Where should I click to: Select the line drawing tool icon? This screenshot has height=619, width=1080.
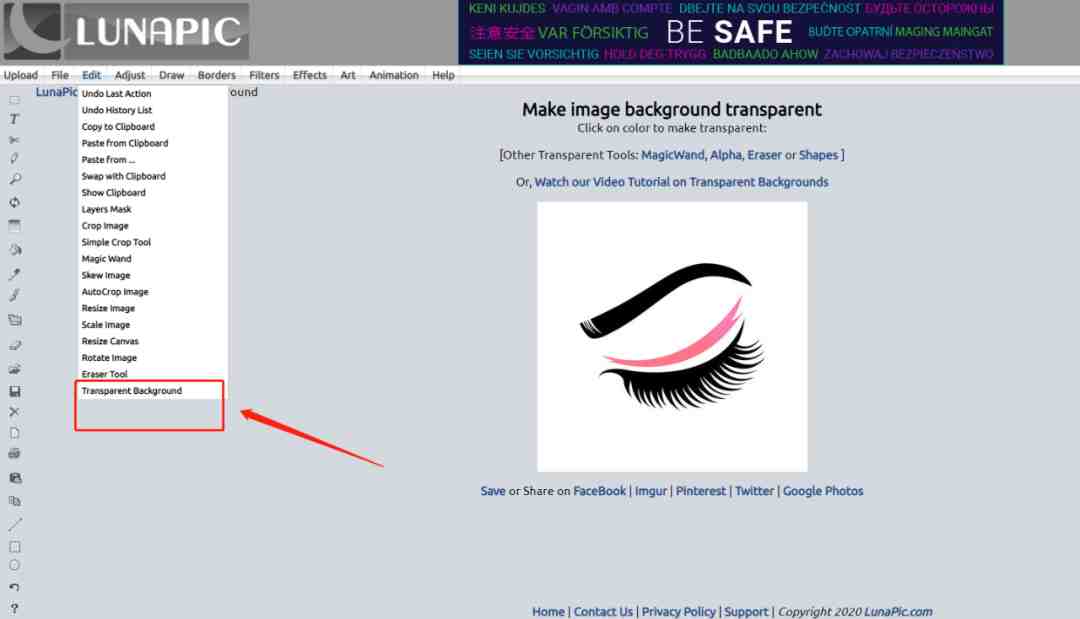[x=14, y=524]
